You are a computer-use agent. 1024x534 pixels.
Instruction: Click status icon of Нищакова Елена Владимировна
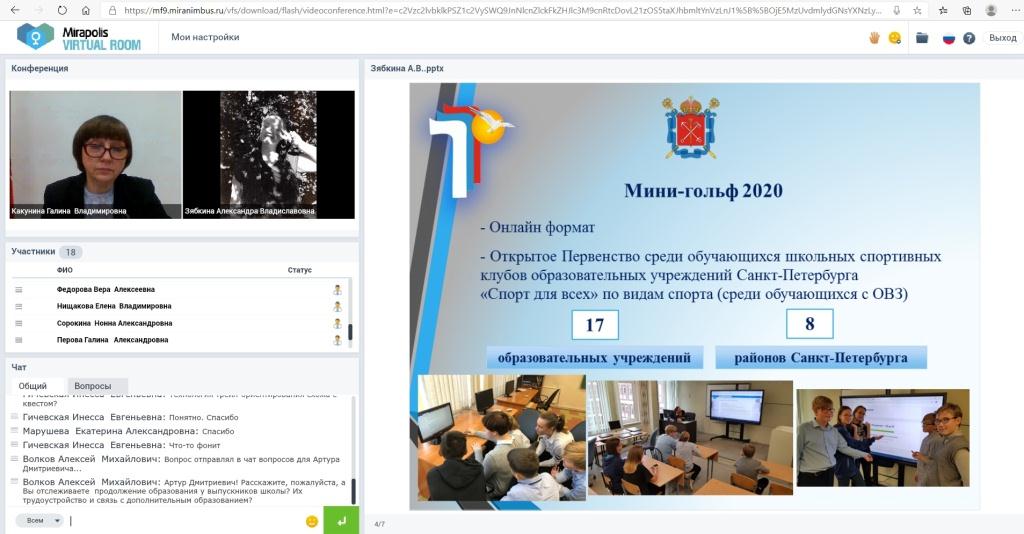click(x=337, y=306)
